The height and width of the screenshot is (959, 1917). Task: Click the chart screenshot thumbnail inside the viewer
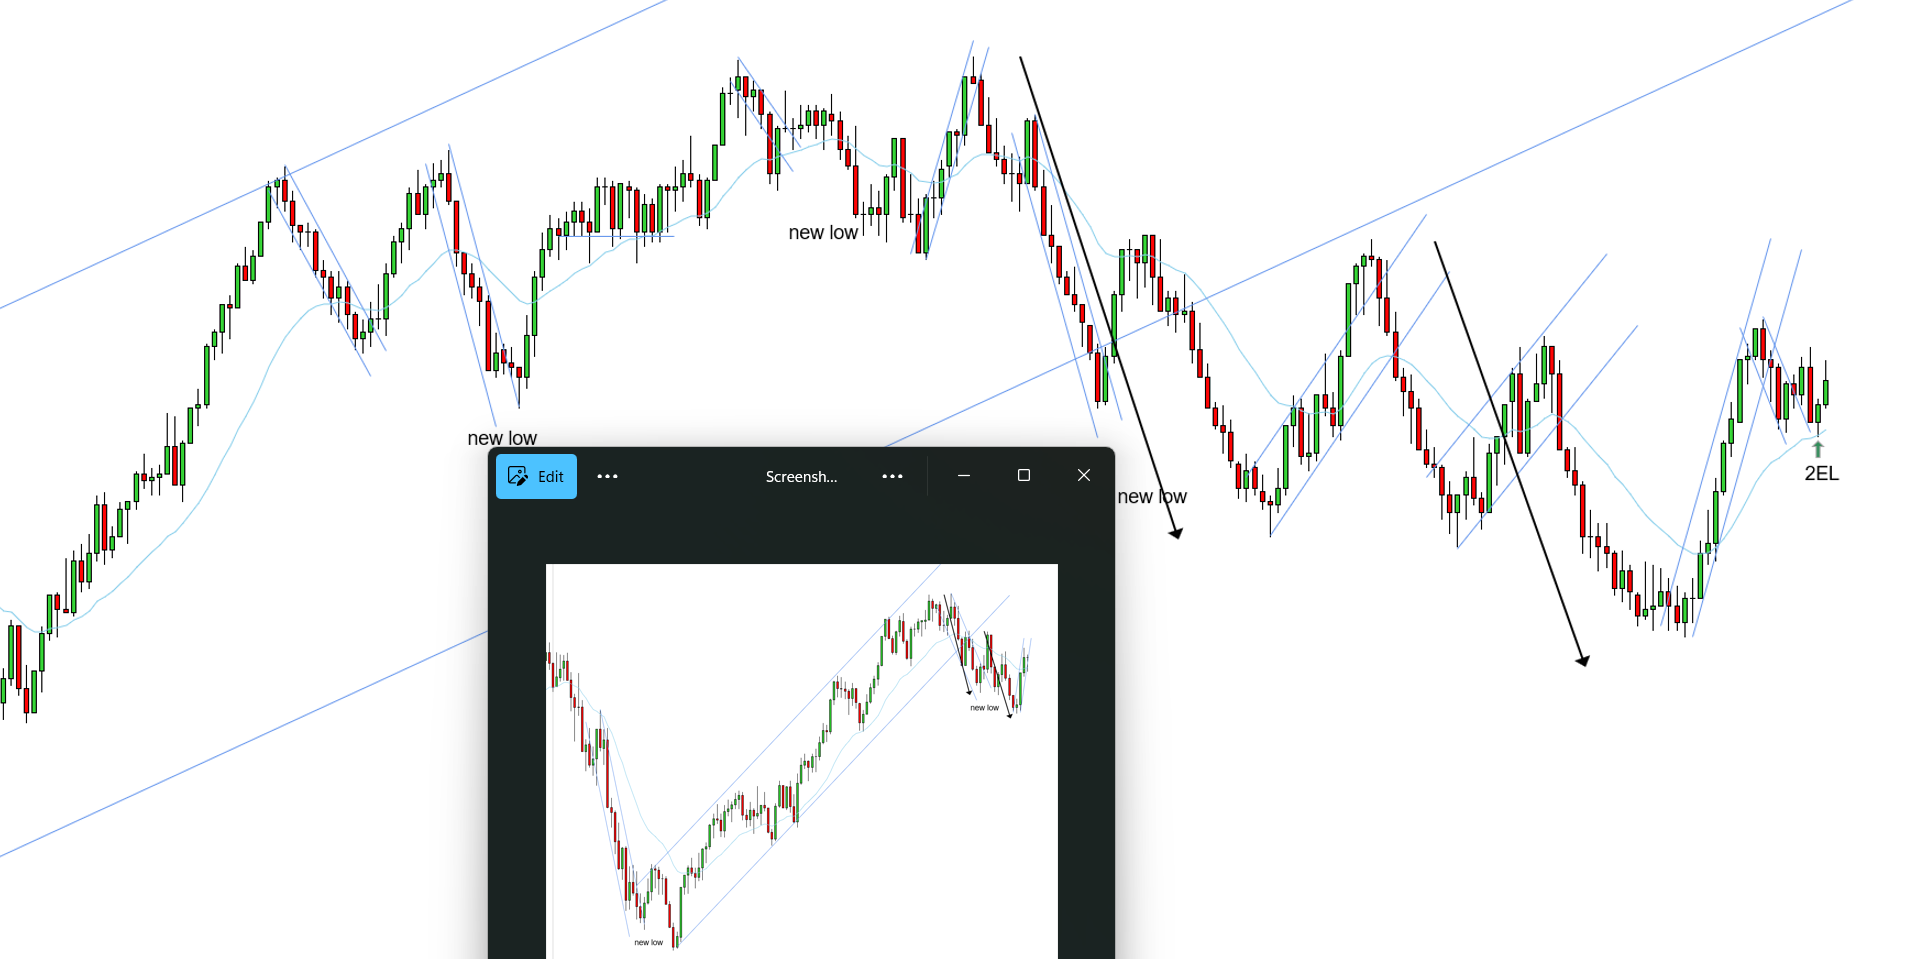click(801, 760)
